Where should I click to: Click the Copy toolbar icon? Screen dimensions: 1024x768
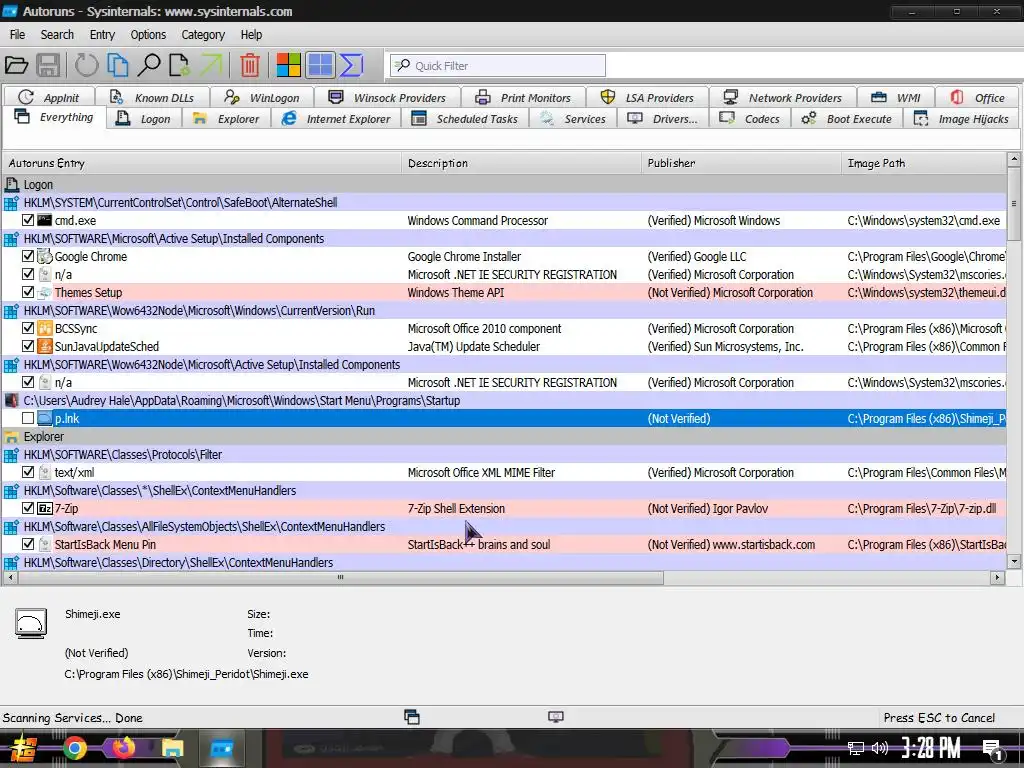pyautogui.click(x=118, y=65)
